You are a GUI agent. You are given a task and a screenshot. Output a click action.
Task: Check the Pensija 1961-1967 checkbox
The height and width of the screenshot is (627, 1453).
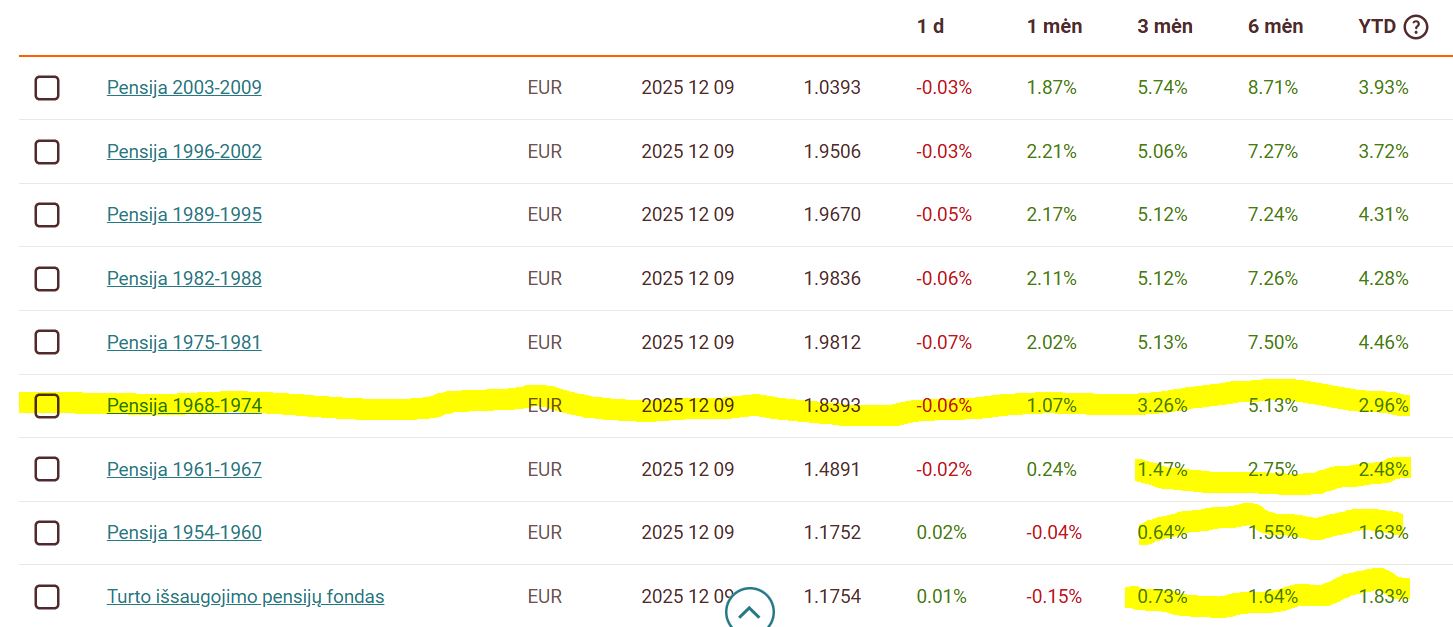pyautogui.click(x=47, y=469)
